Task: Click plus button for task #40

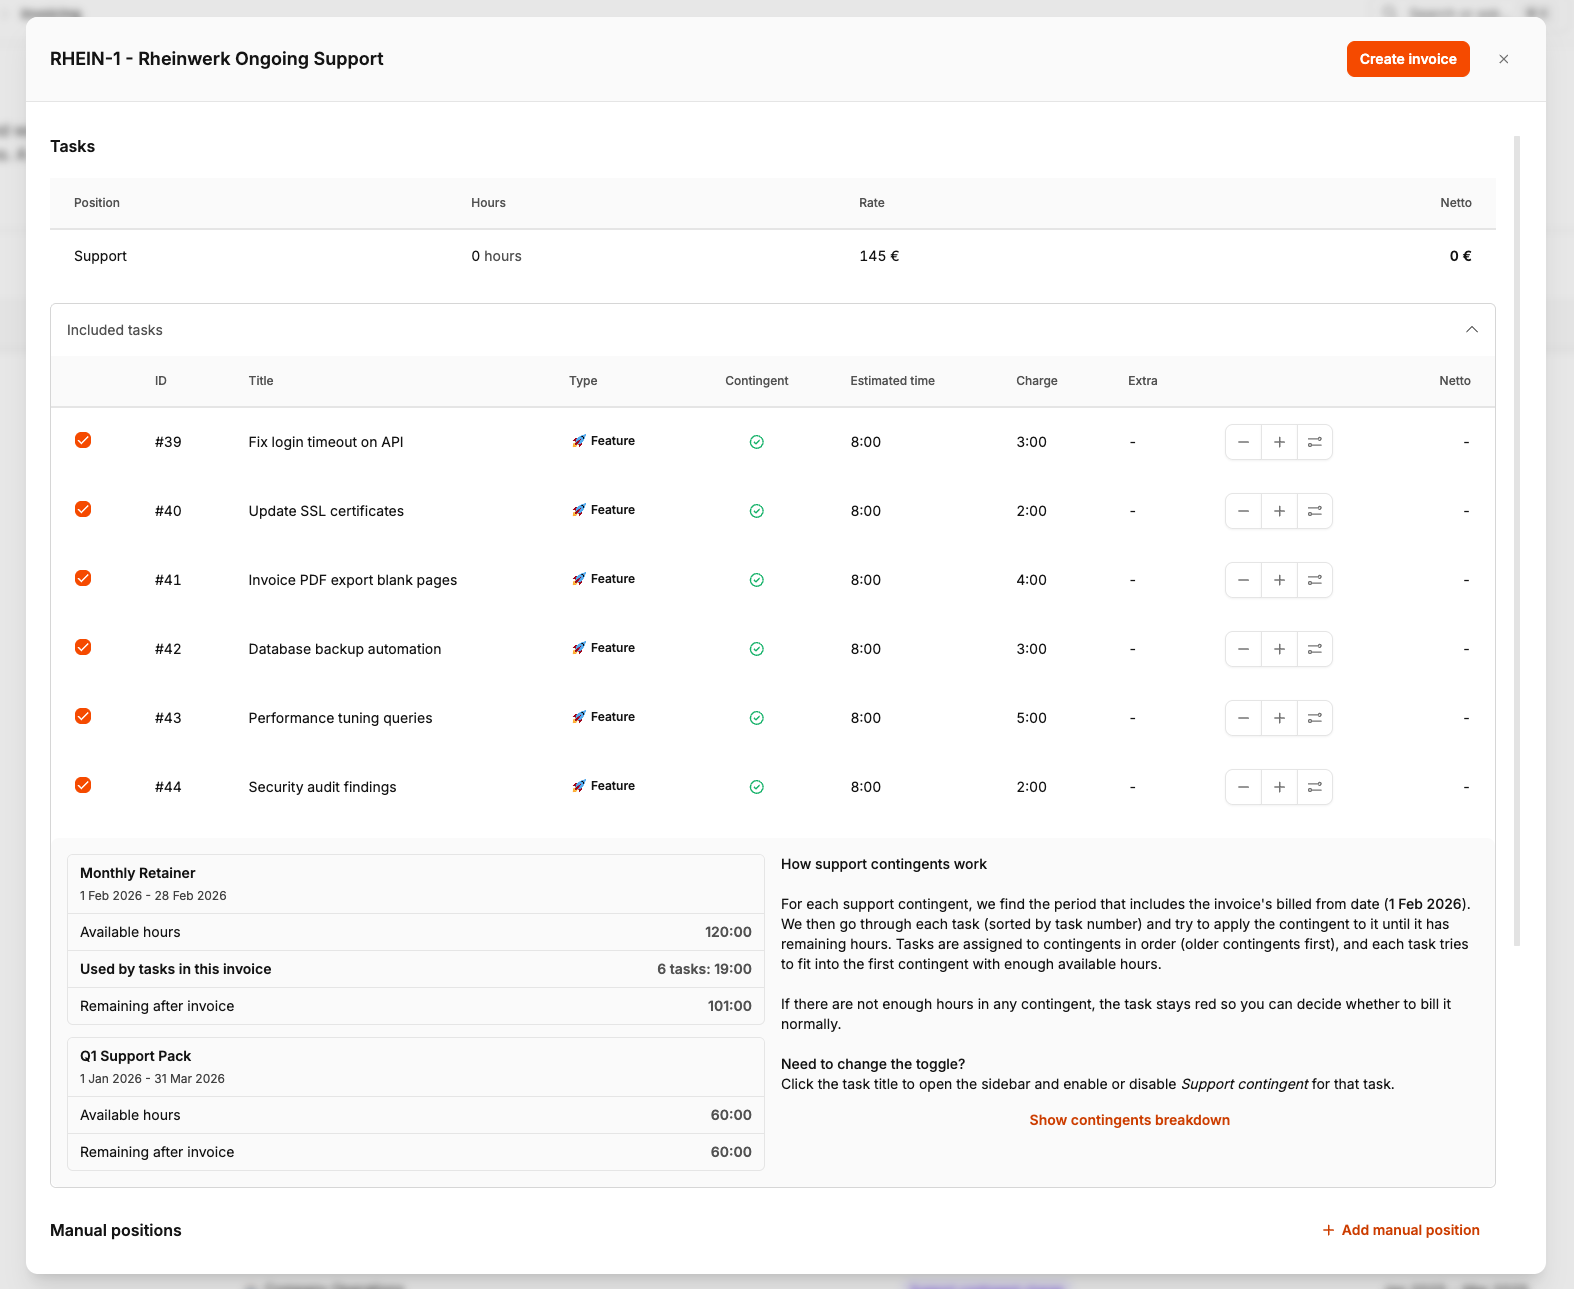Action: coord(1279,511)
